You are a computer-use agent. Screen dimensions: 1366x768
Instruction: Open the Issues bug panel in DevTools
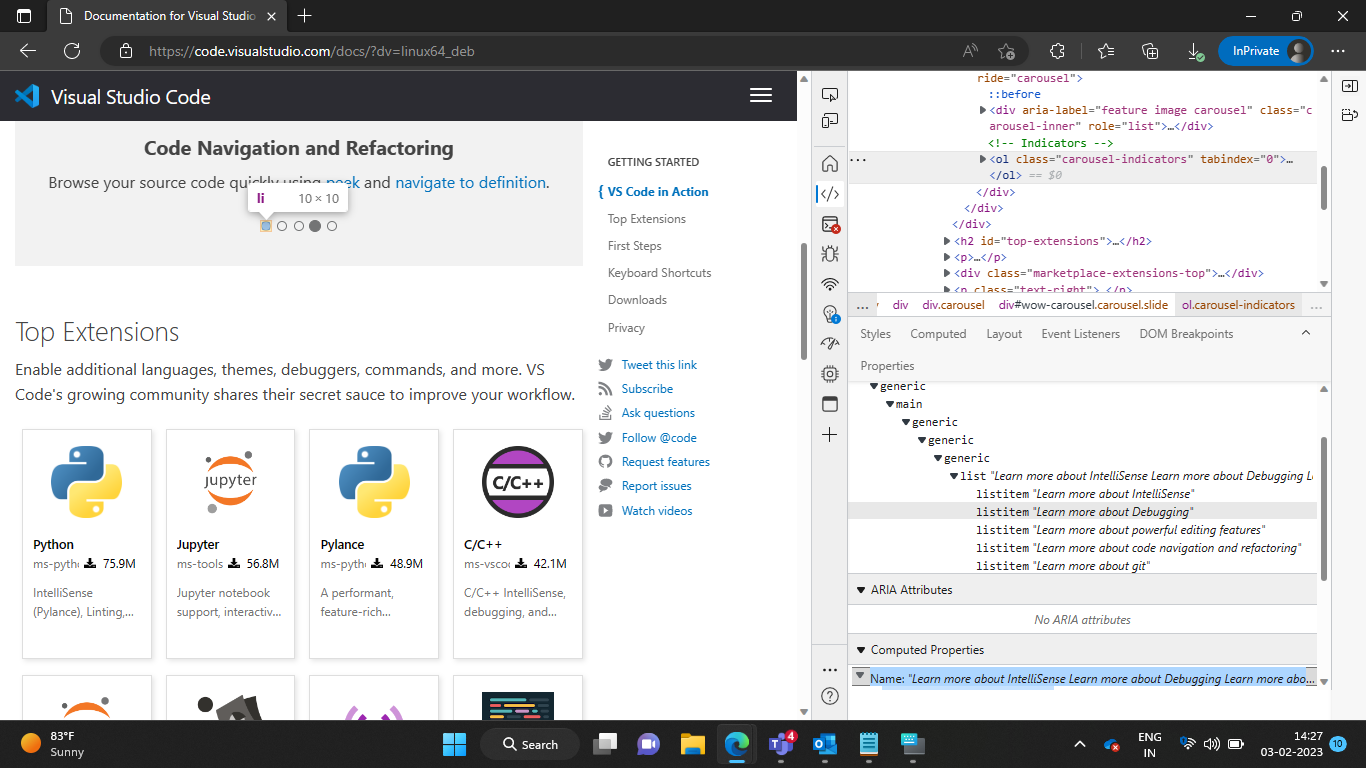pyautogui.click(x=829, y=254)
